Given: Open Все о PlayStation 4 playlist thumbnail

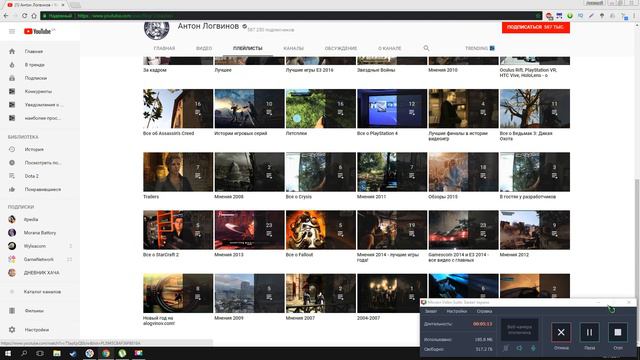Looking at the screenshot, I should coord(392,109).
